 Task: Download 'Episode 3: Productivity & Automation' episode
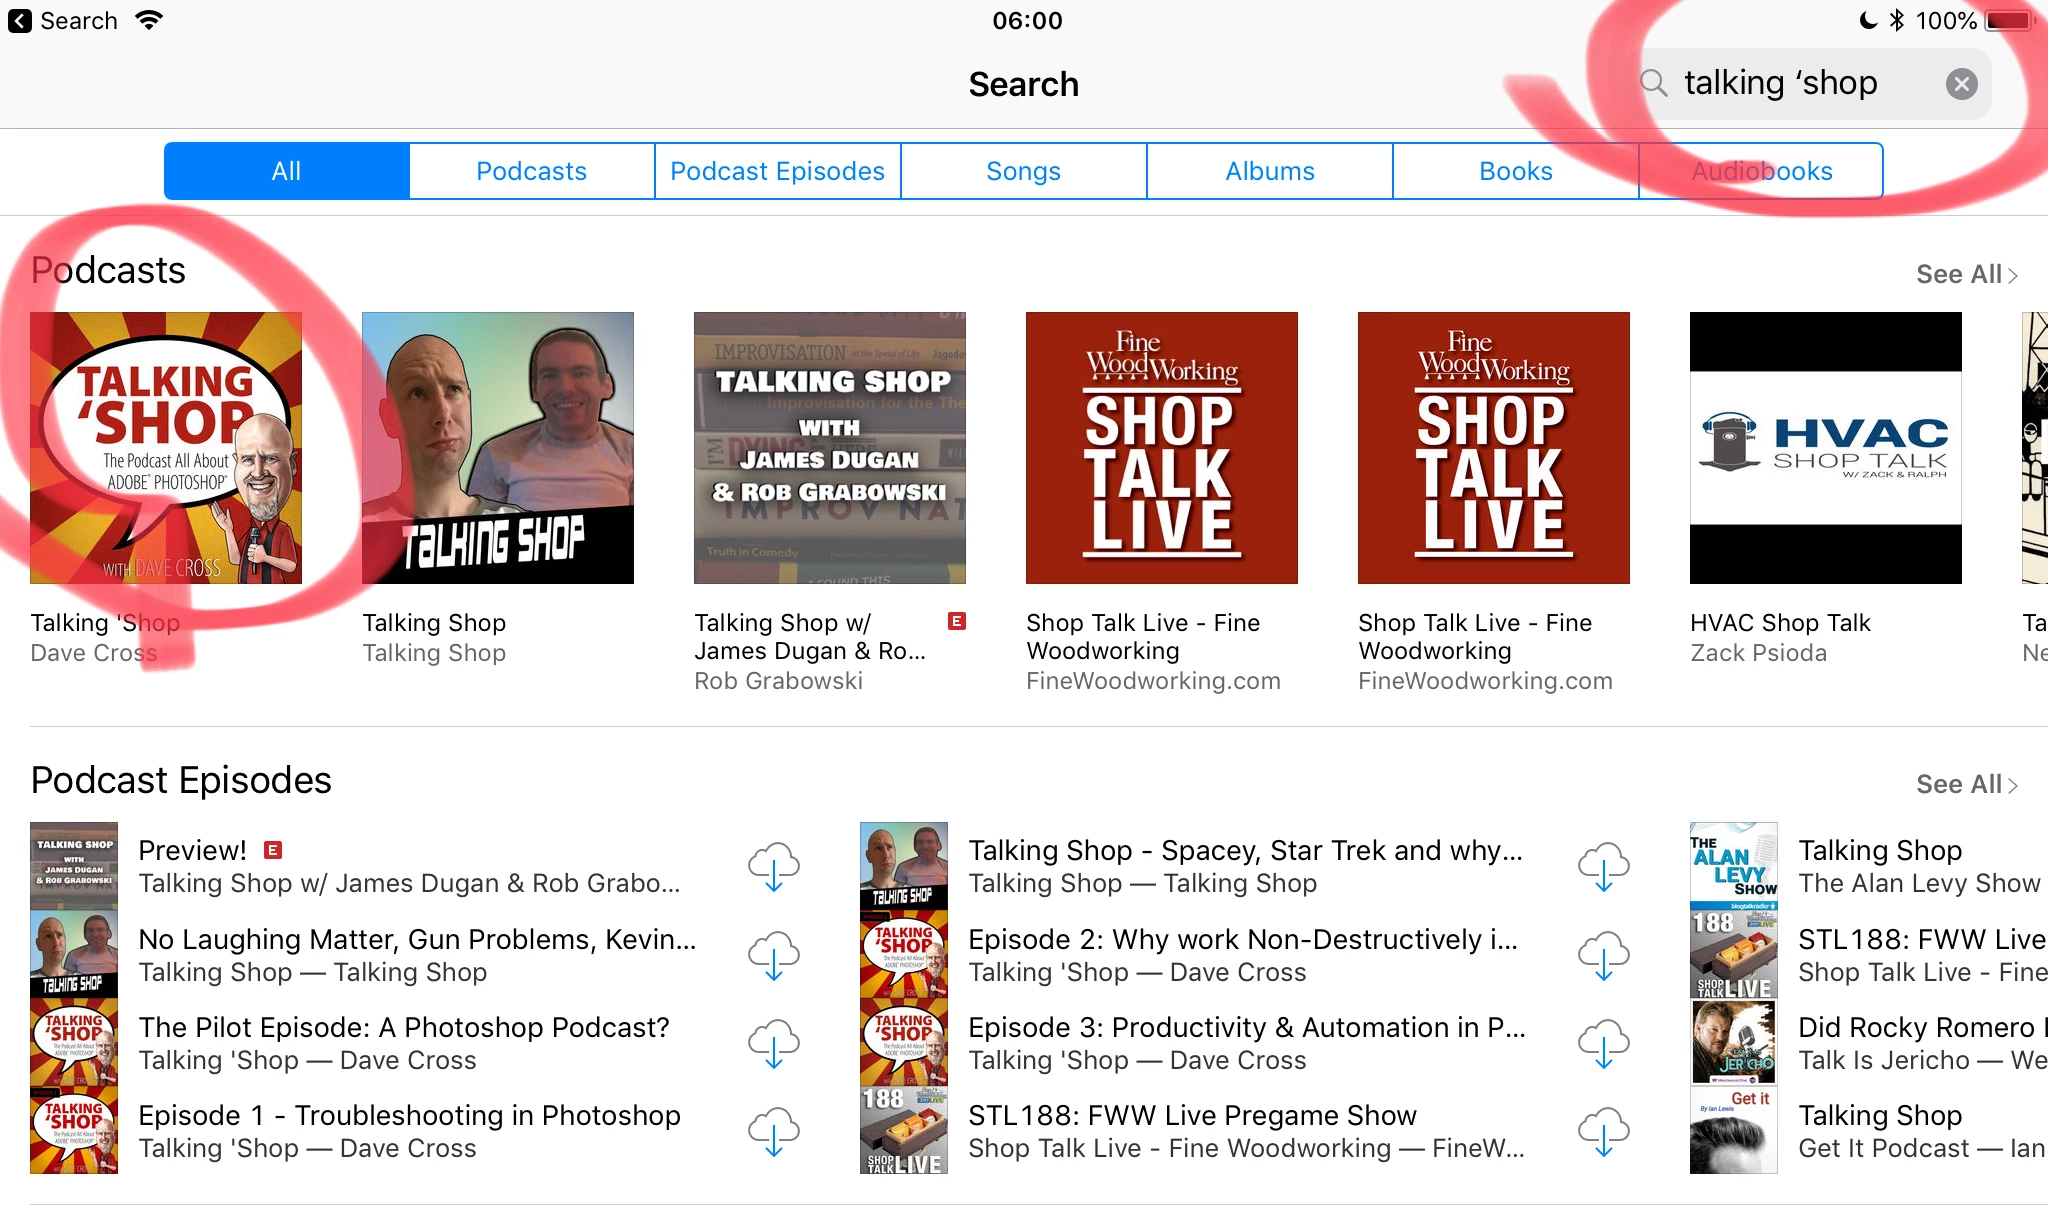click(x=1603, y=1043)
